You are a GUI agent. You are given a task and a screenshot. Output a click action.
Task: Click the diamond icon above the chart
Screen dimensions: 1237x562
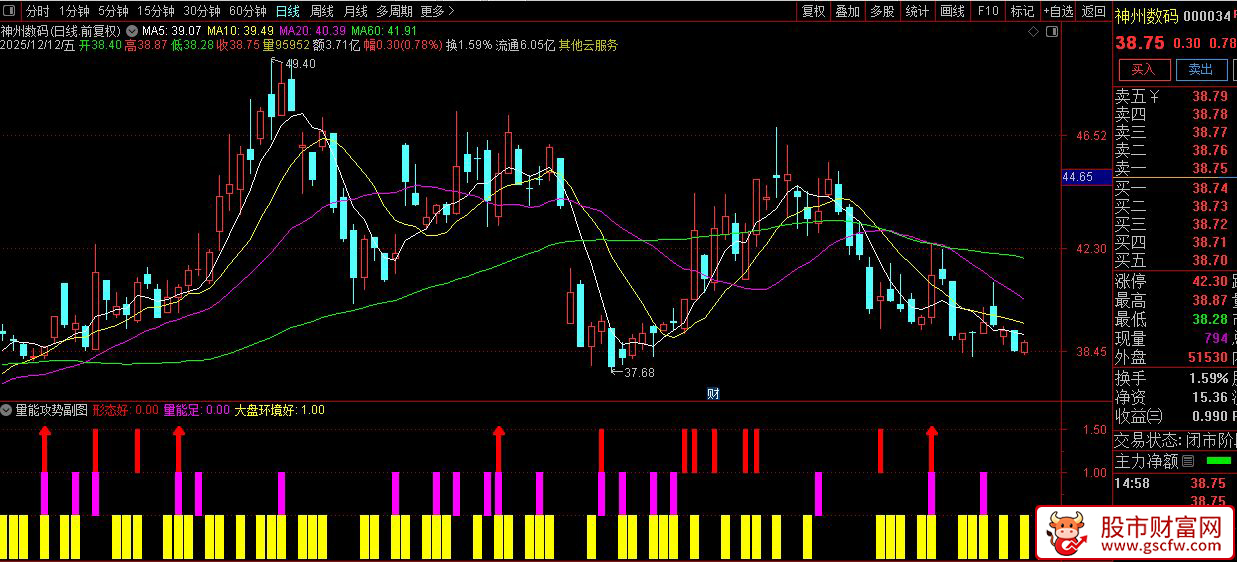(1033, 32)
